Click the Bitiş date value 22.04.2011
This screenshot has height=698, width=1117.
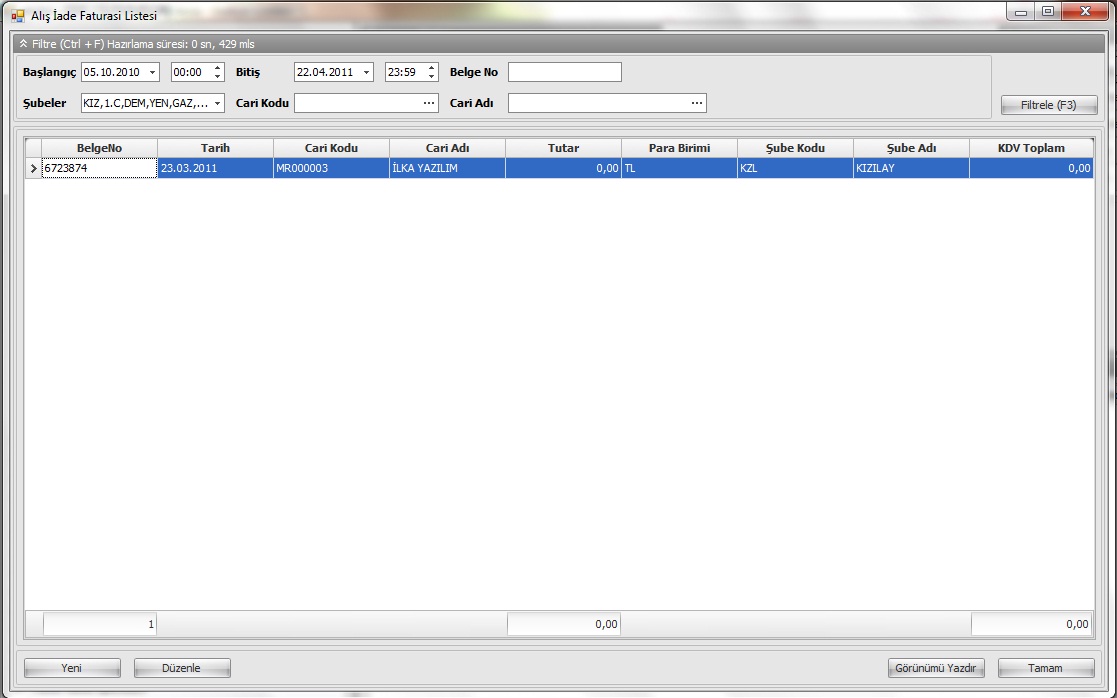327,72
